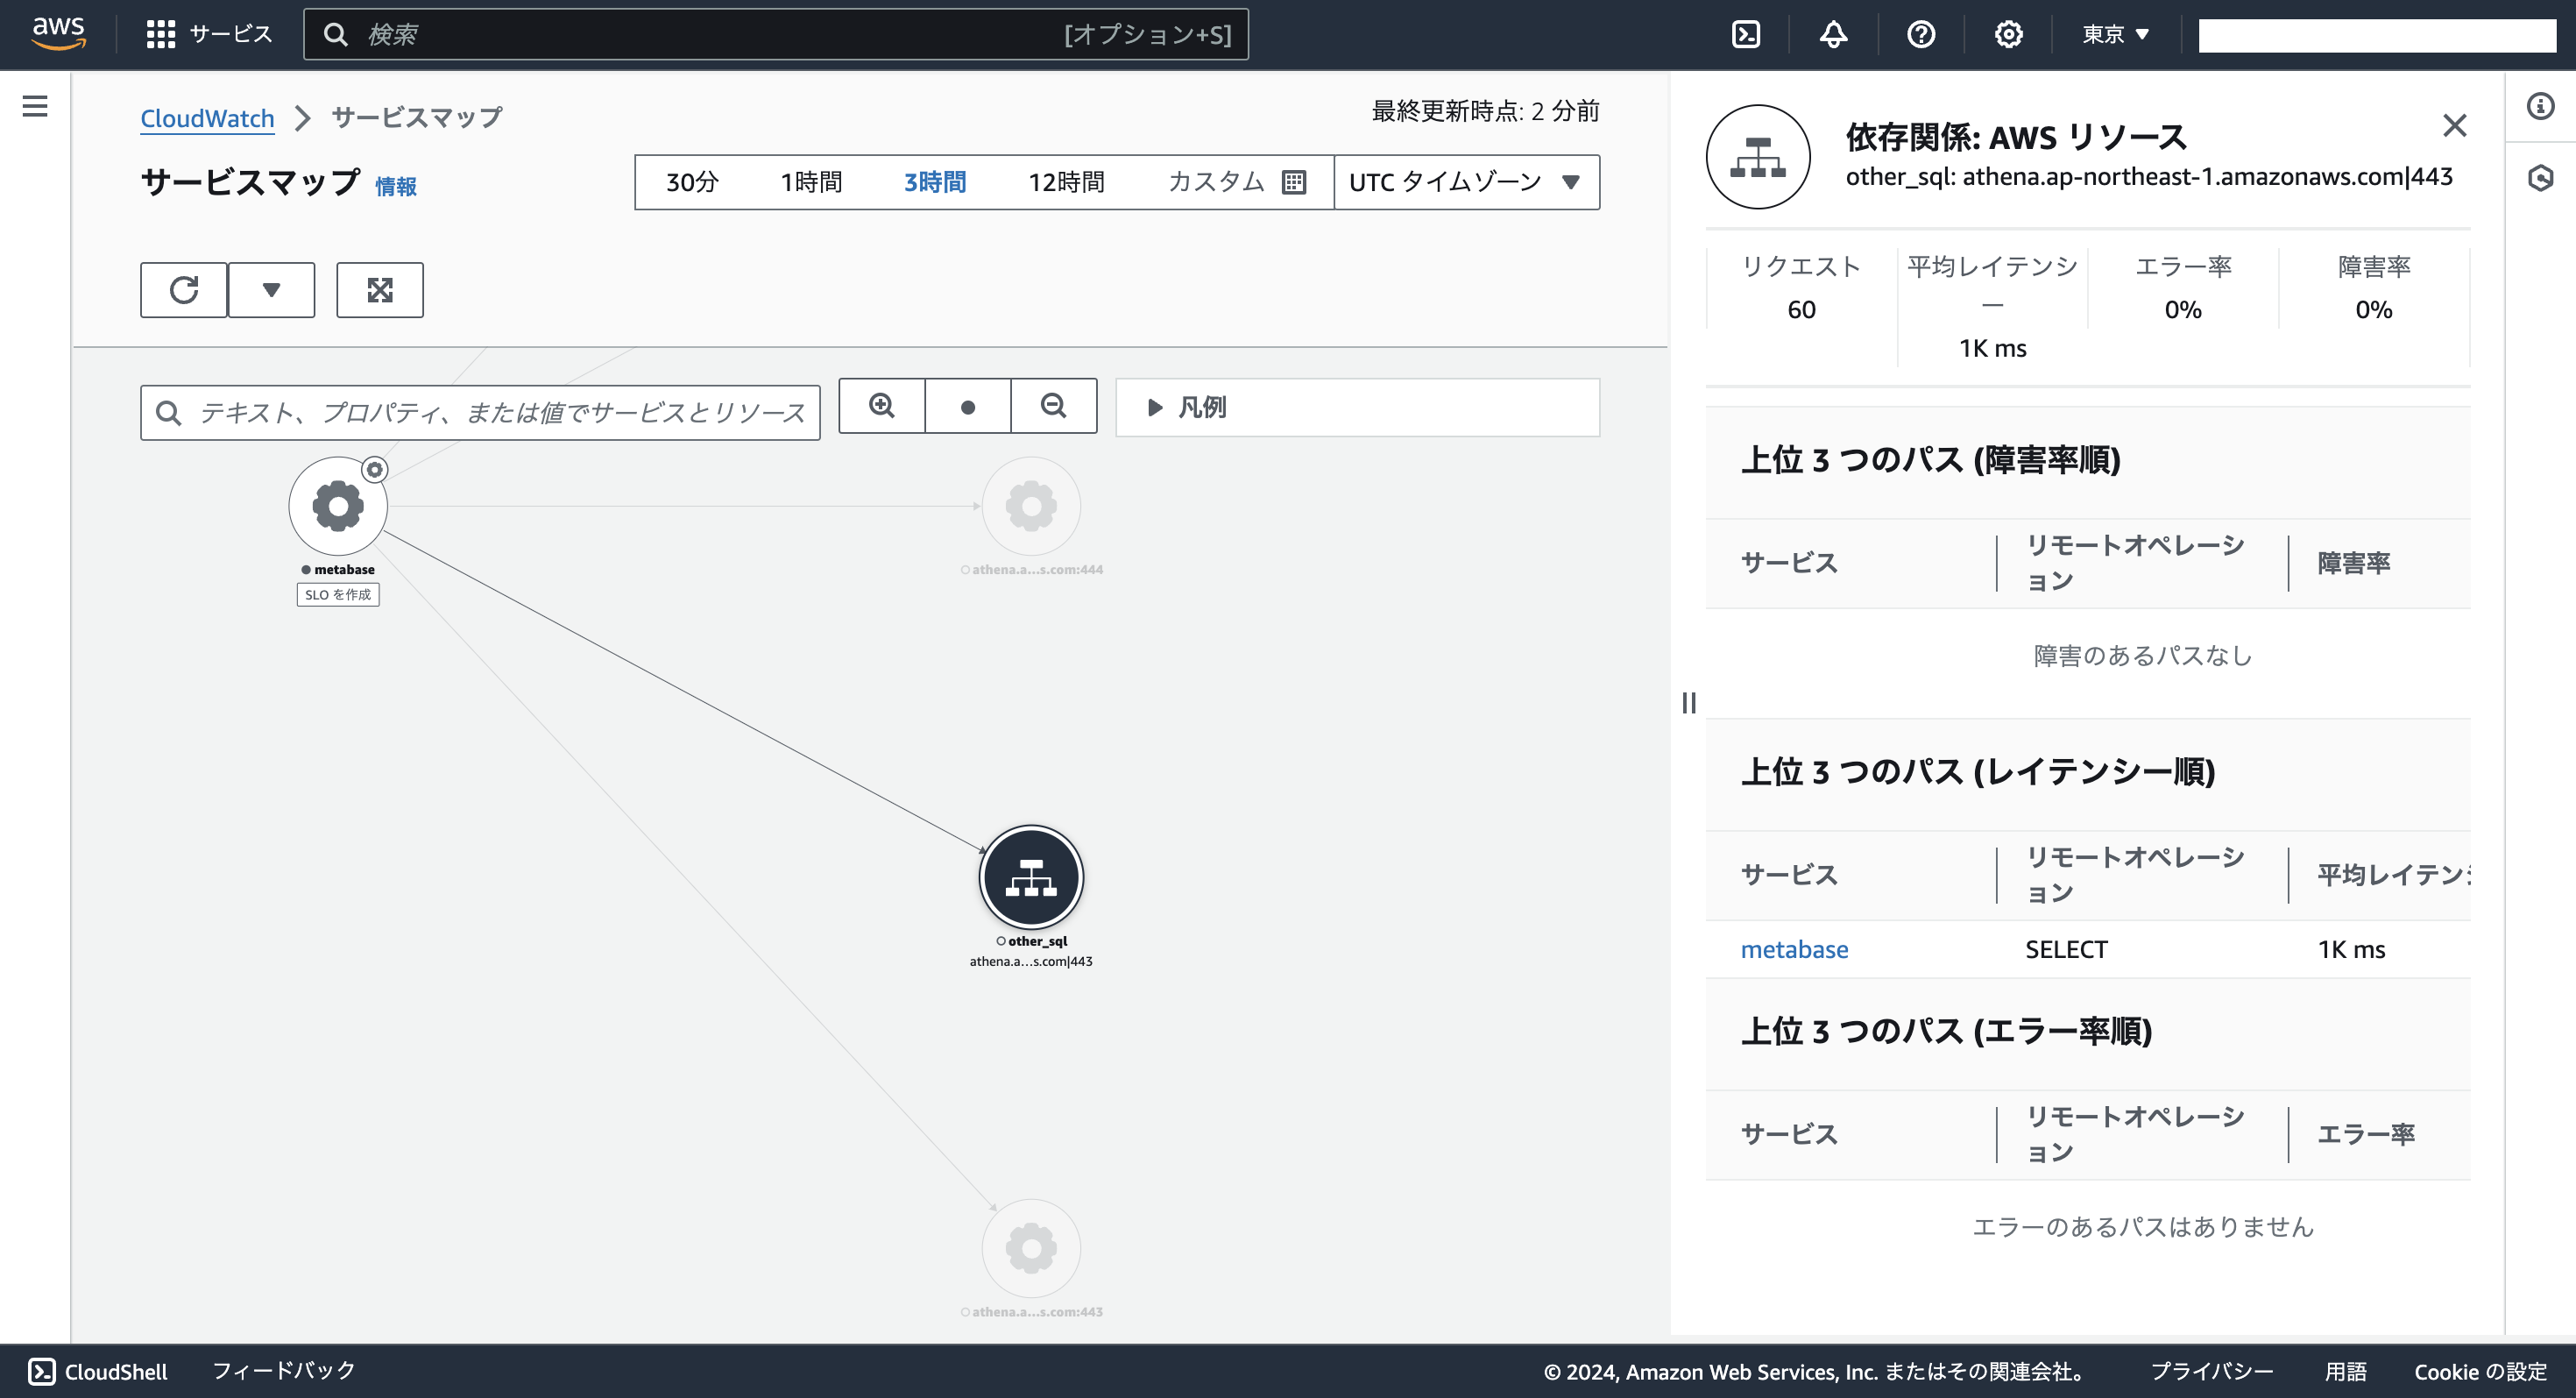Screen dimensions: 2576x1398
Task: Open the AWS CloudShell icon in header
Action: (x=1746, y=34)
